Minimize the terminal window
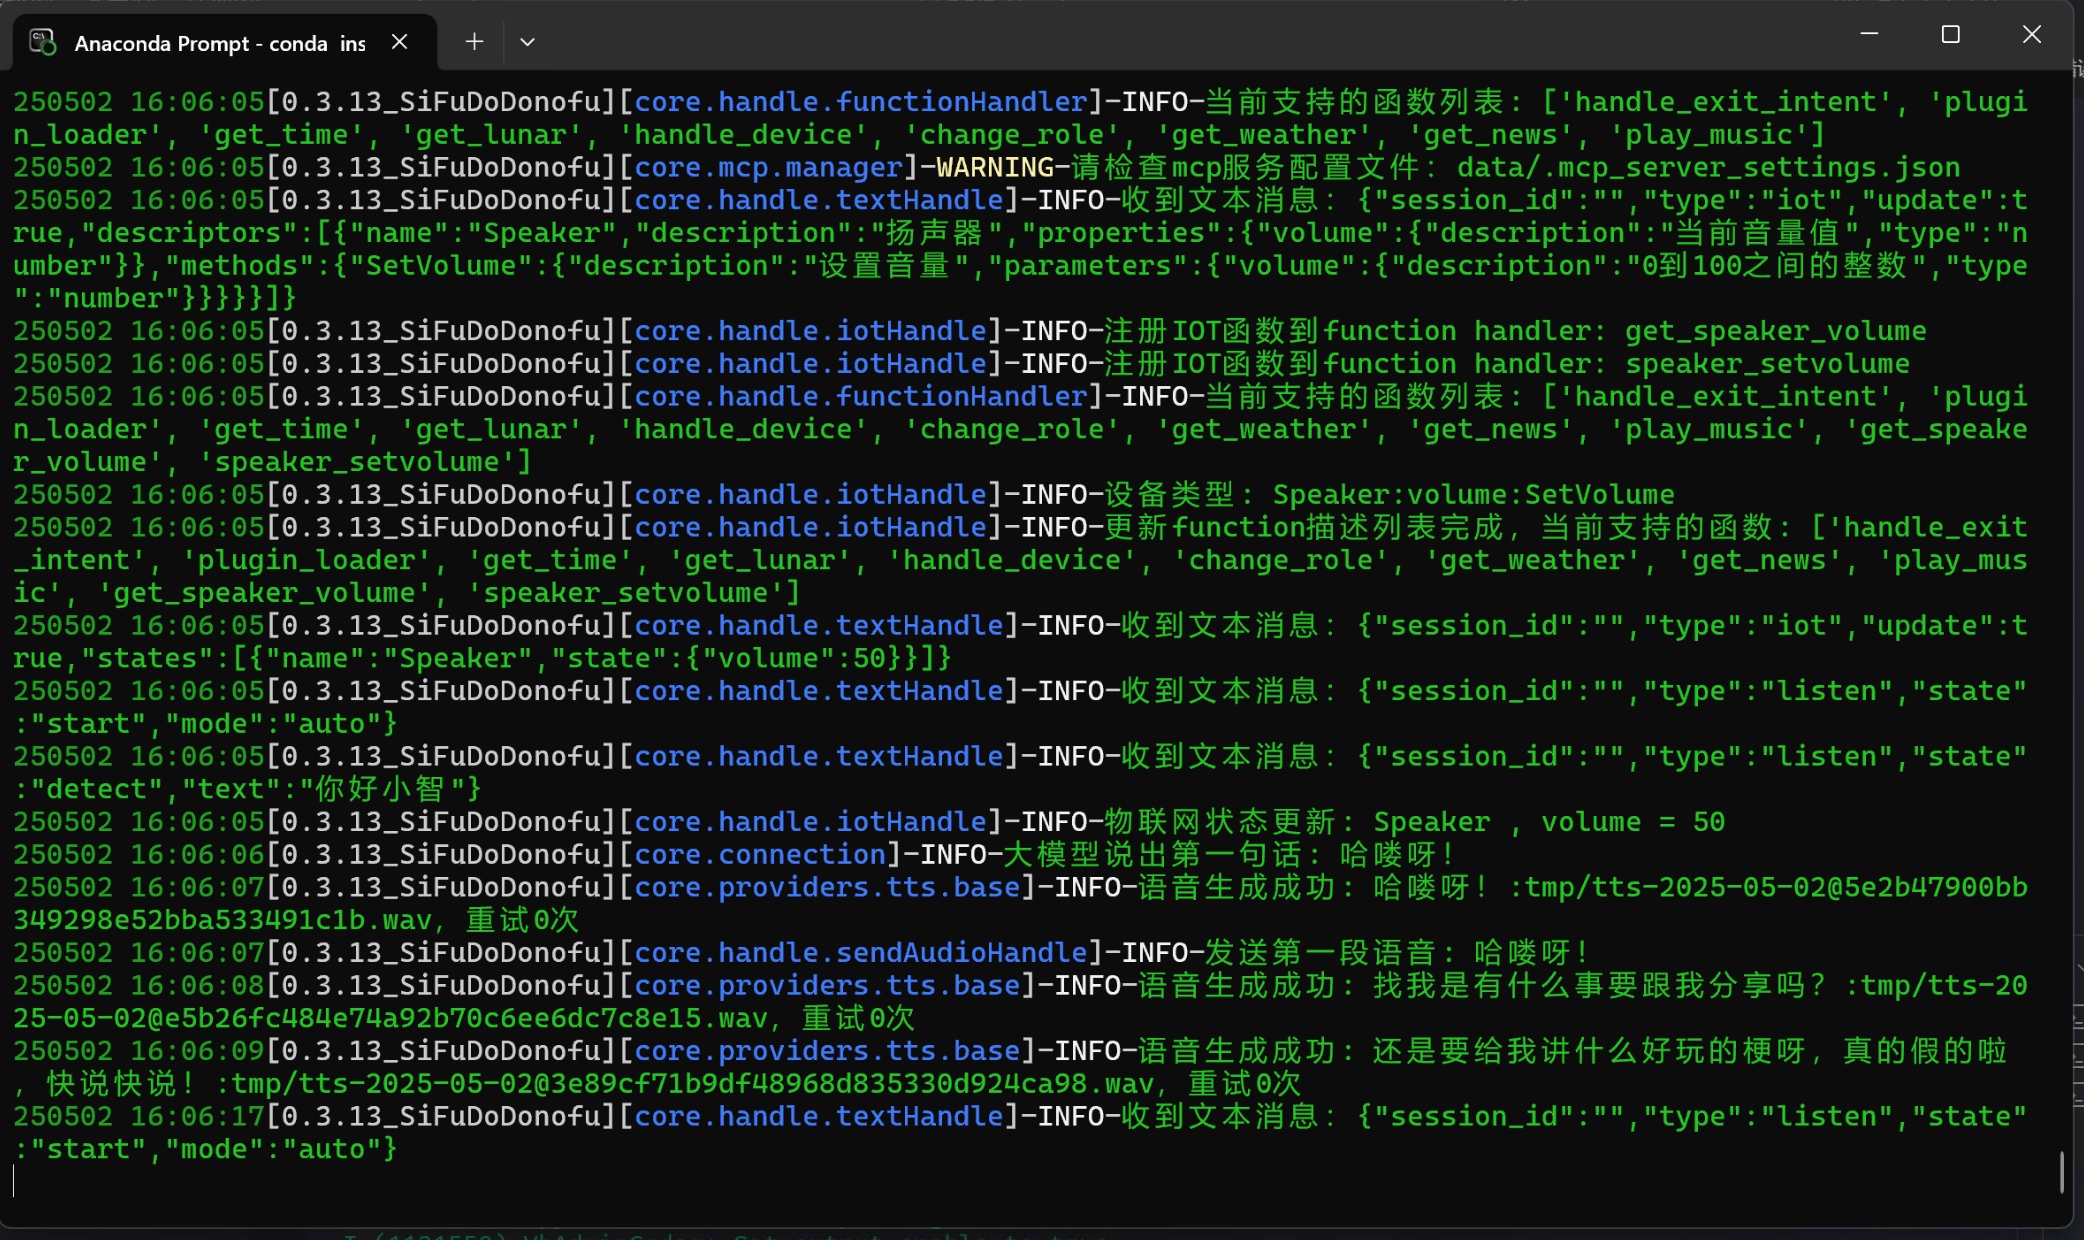 click(1869, 34)
